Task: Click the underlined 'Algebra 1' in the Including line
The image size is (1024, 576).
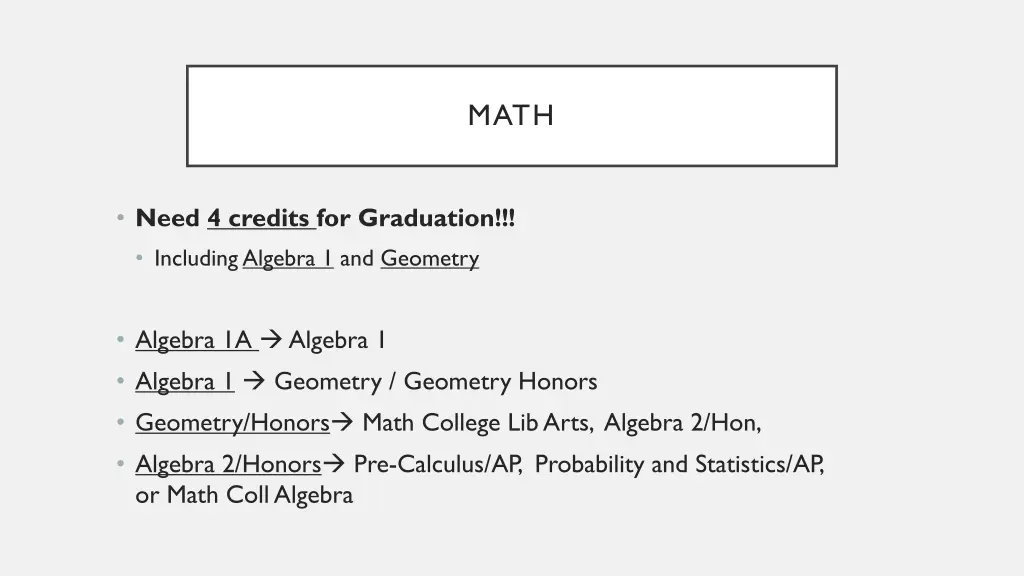Action: (x=288, y=259)
